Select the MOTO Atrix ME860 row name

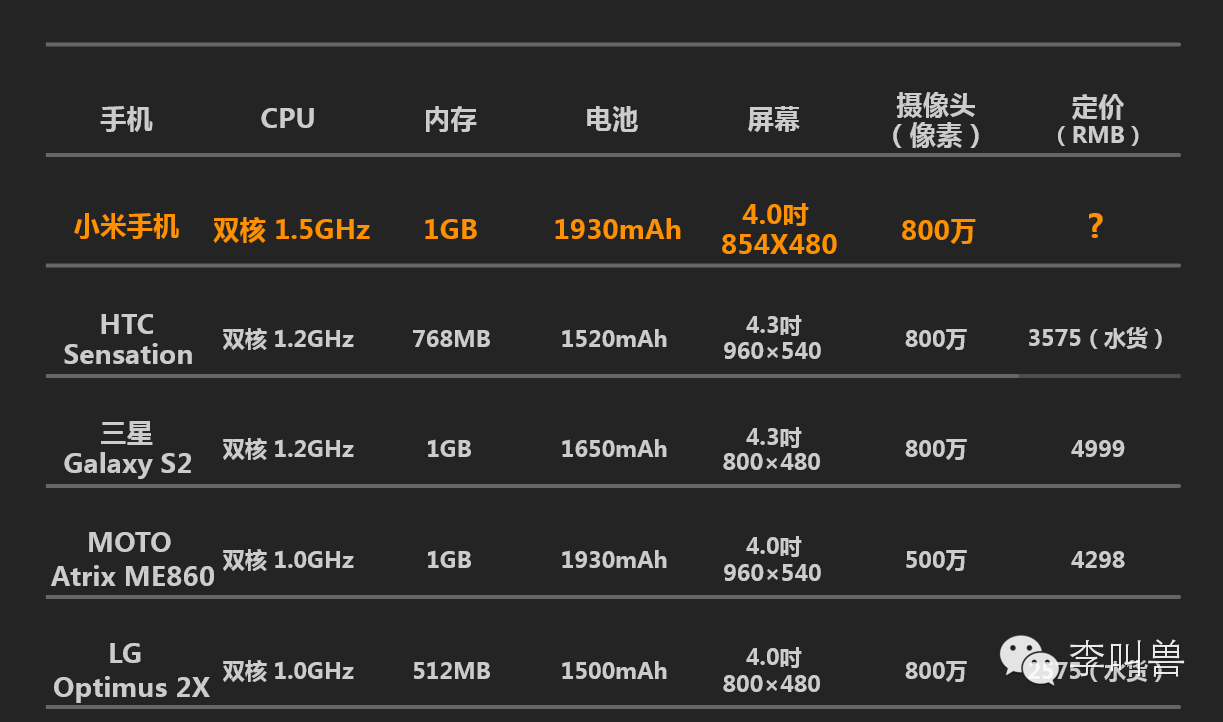133,559
